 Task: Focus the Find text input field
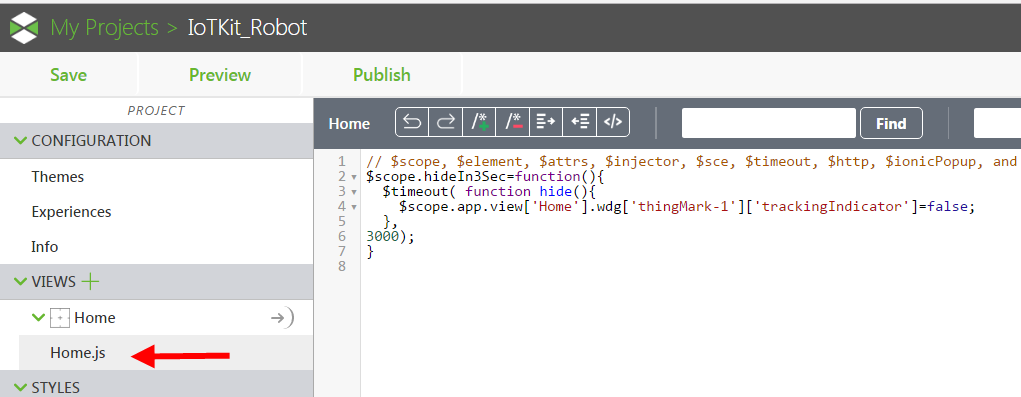point(768,123)
